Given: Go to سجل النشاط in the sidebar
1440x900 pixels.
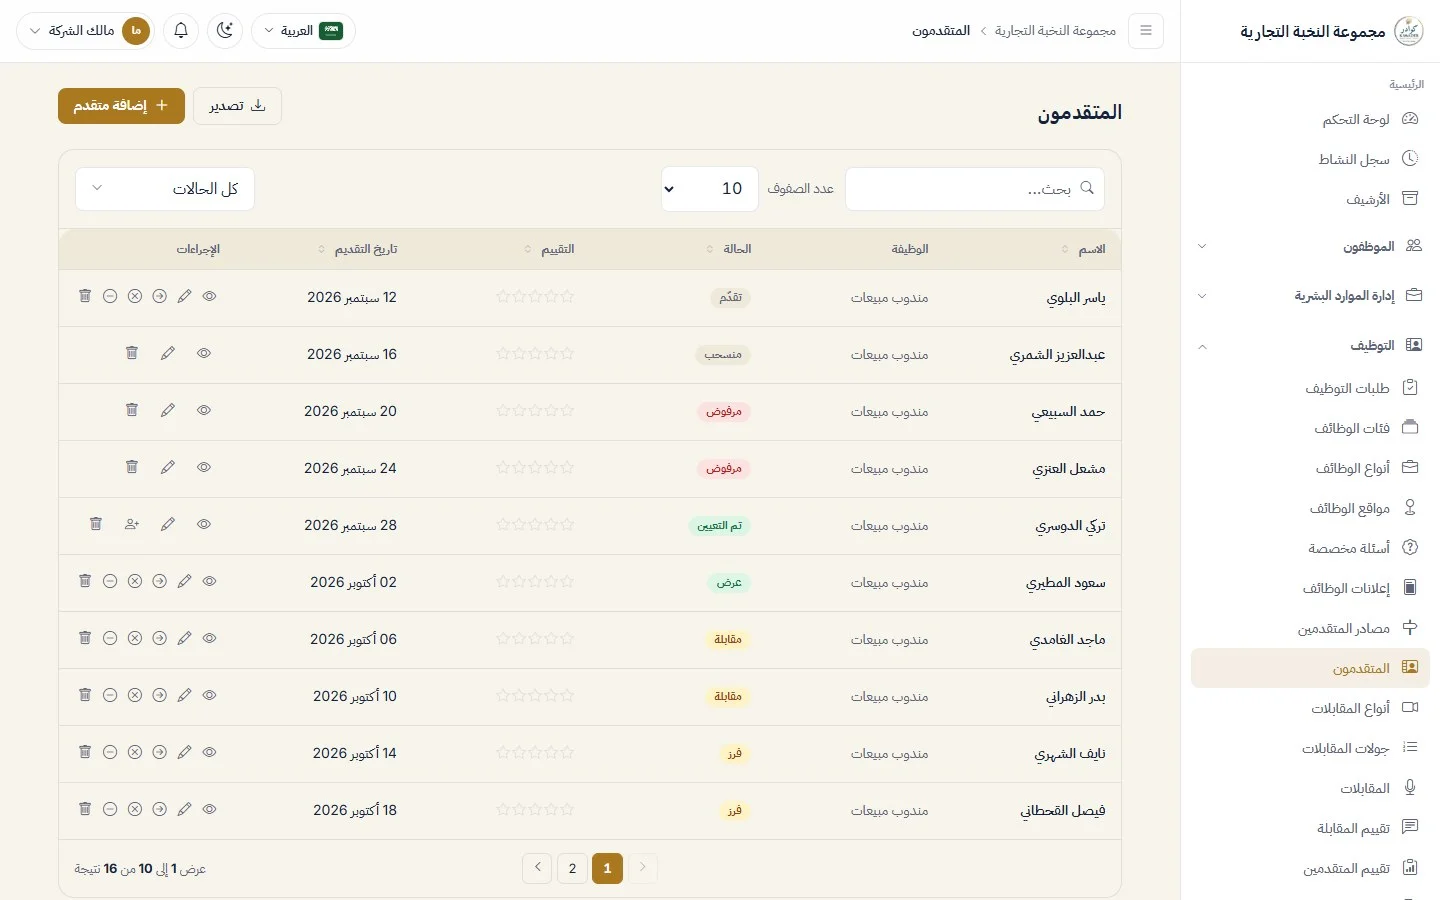Looking at the screenshot, I should tap(1310, 159).
